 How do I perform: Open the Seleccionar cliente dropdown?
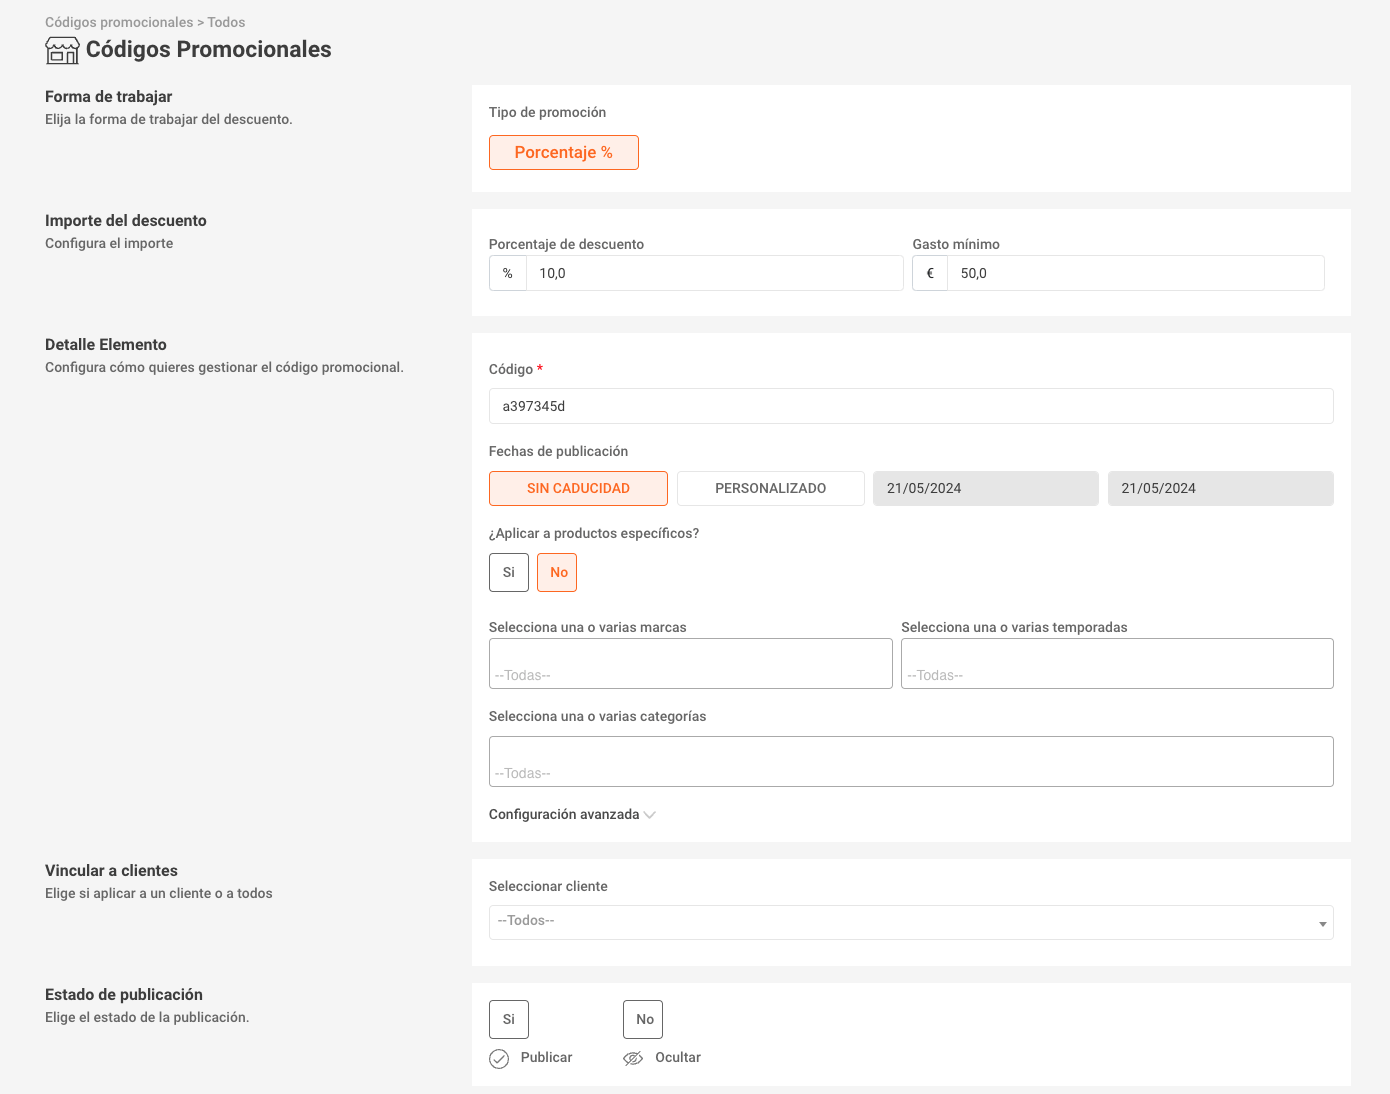pyautogui.click(x=911, y=922)
